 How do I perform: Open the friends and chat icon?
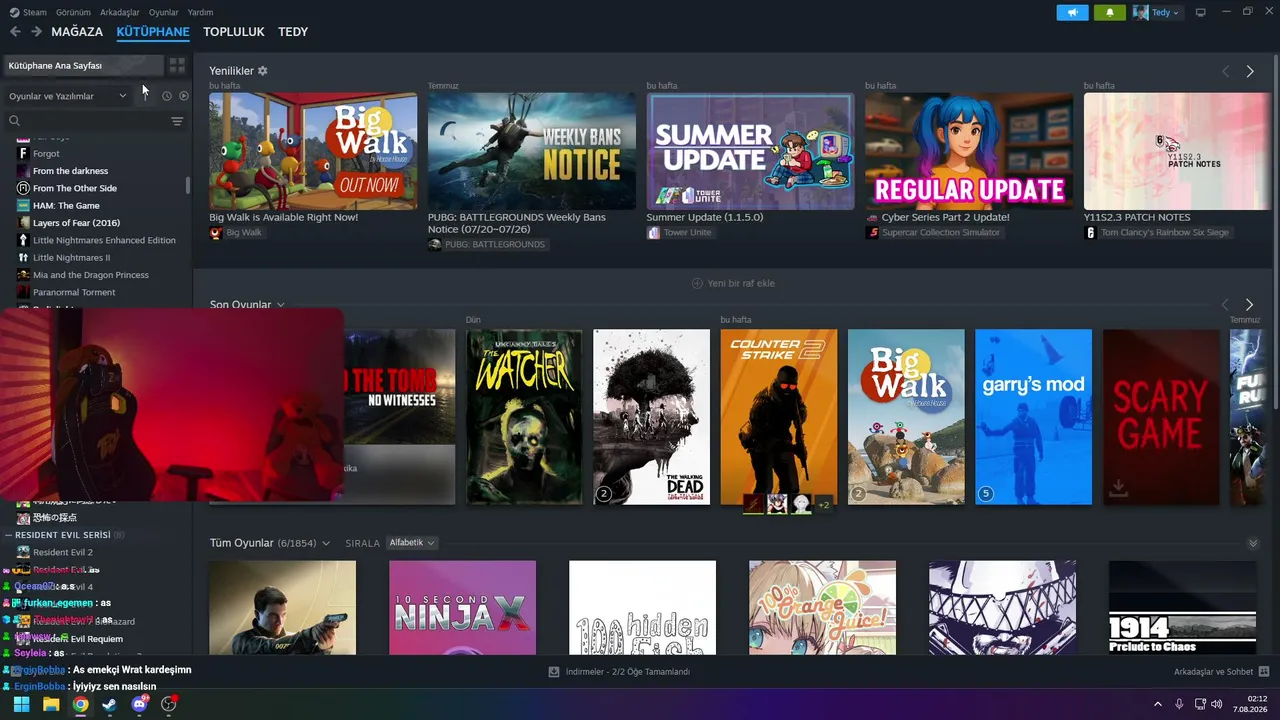[x=1264, y=672]
